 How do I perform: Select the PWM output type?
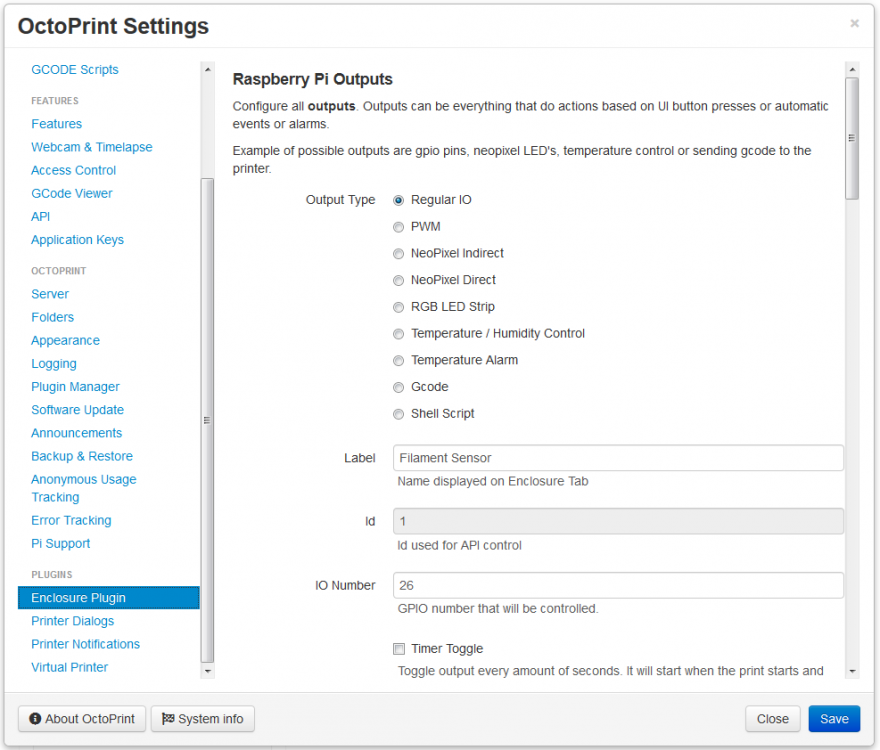[x=399, y=227]
